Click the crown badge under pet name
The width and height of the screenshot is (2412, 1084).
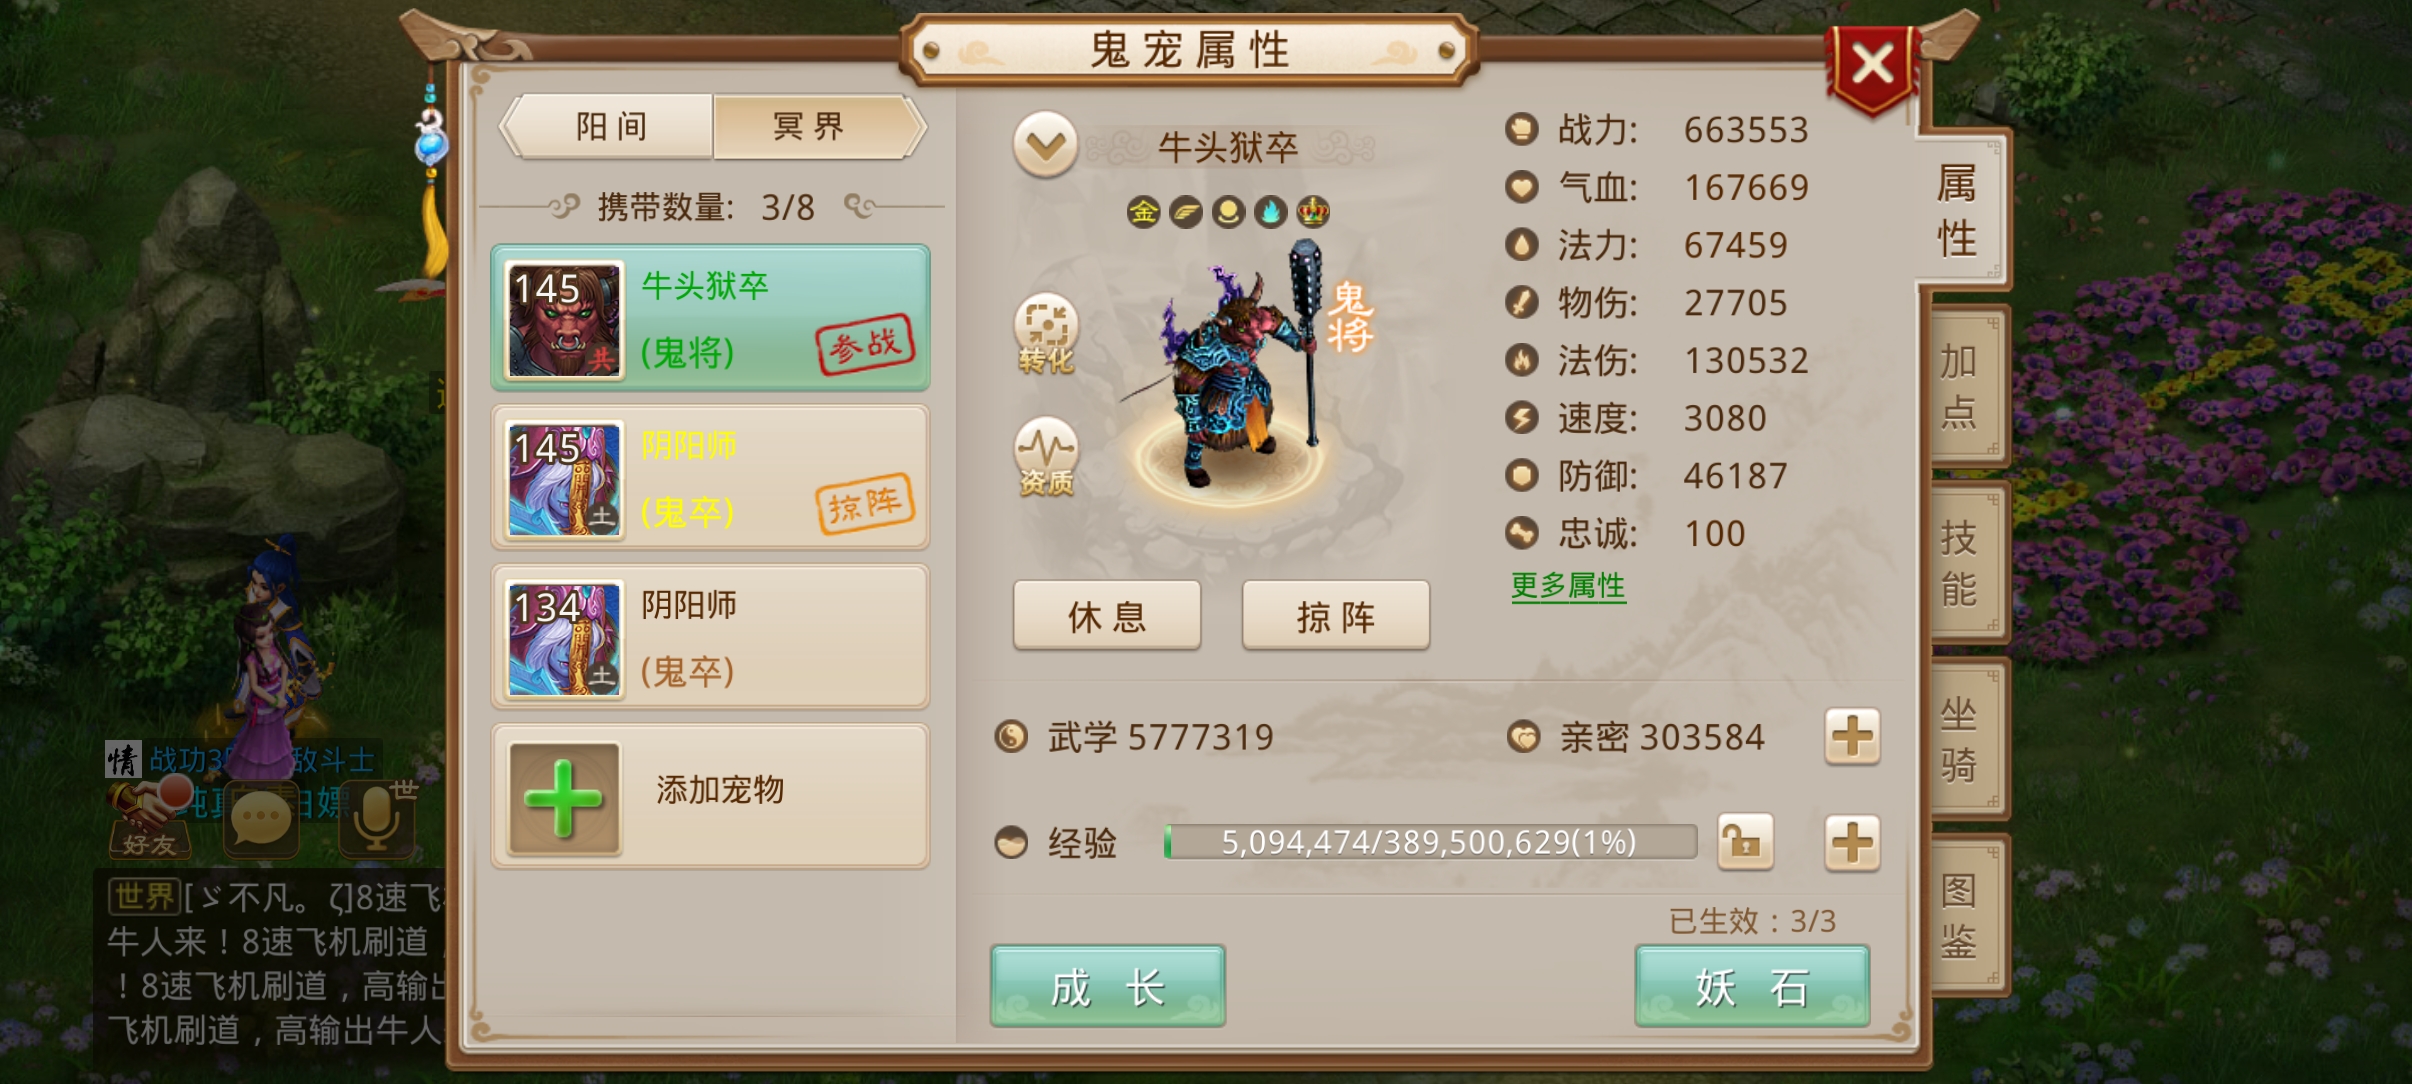[x=1312, y=212]
